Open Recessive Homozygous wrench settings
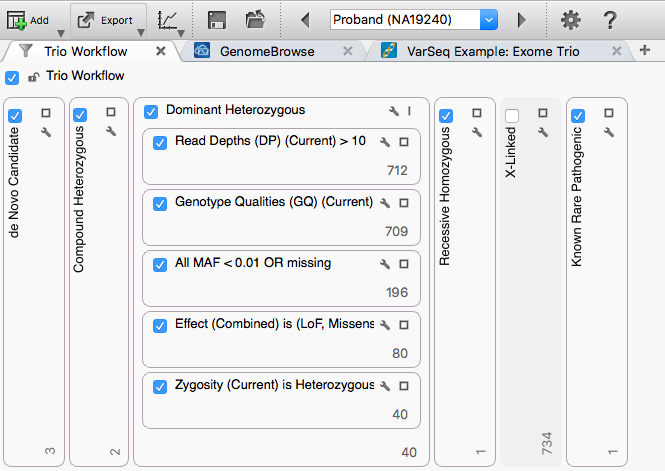665x471 pixels. pyautogui.click(x=477, y=132)
